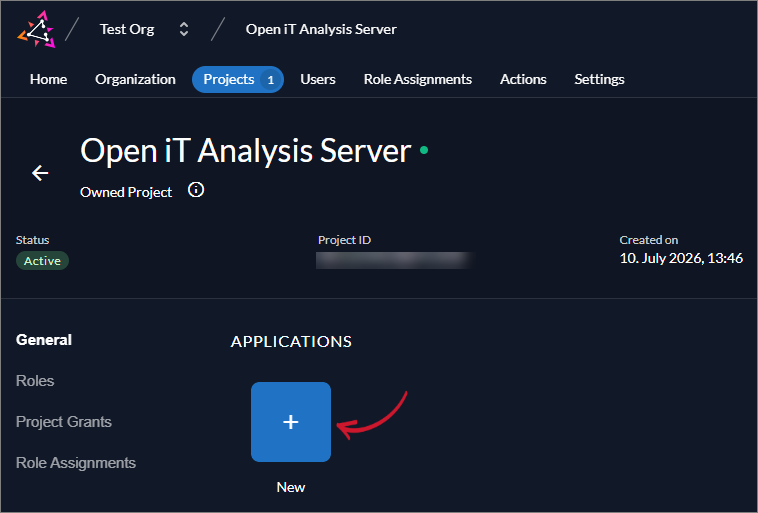Click the blurred Project ID value
This screenshot has width=758, height=513.
click(394, 260)
